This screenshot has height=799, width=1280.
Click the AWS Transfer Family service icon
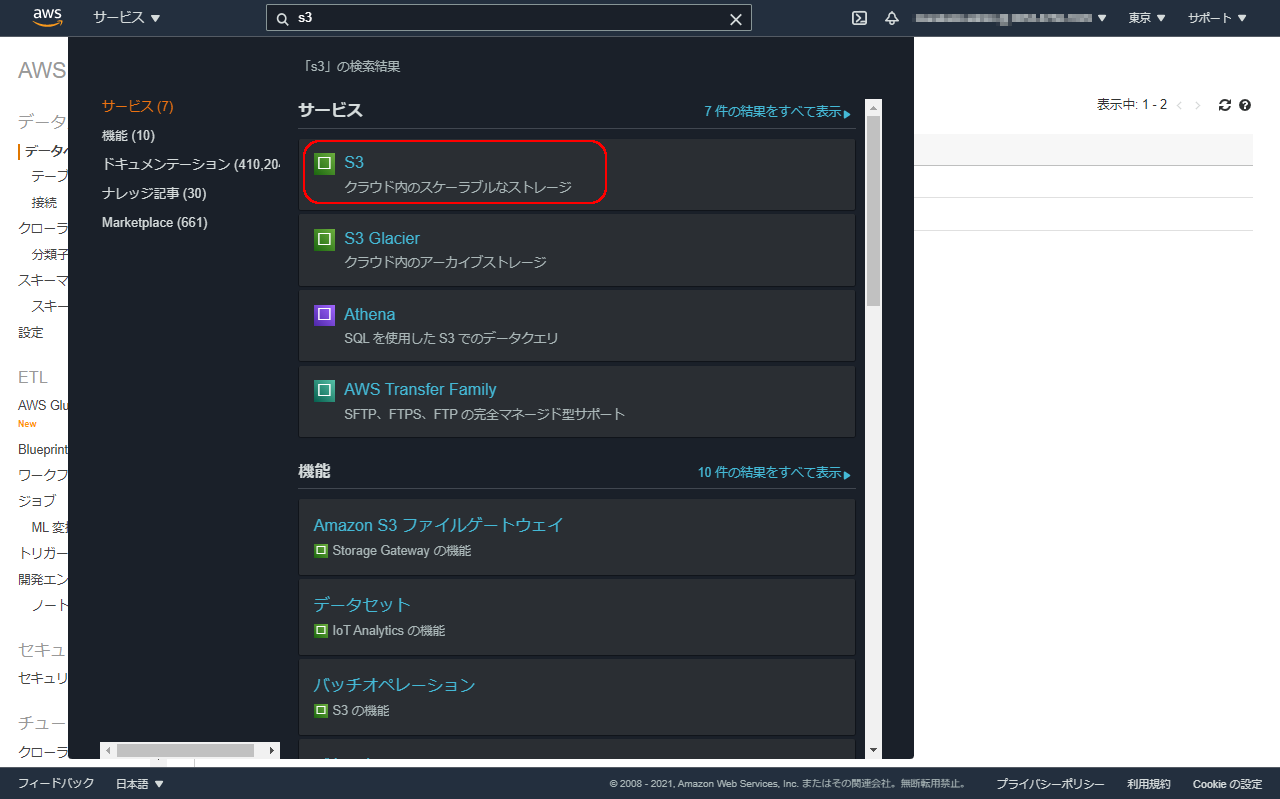pos(322,388)
